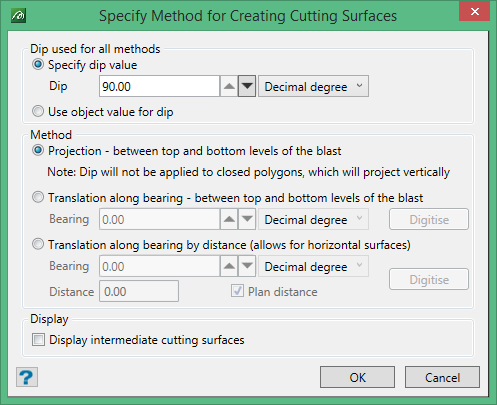The width and height of the screenshot is (497, 405).
Task: Select the 'Specify dip value' radio button
Action: point(38,64)
